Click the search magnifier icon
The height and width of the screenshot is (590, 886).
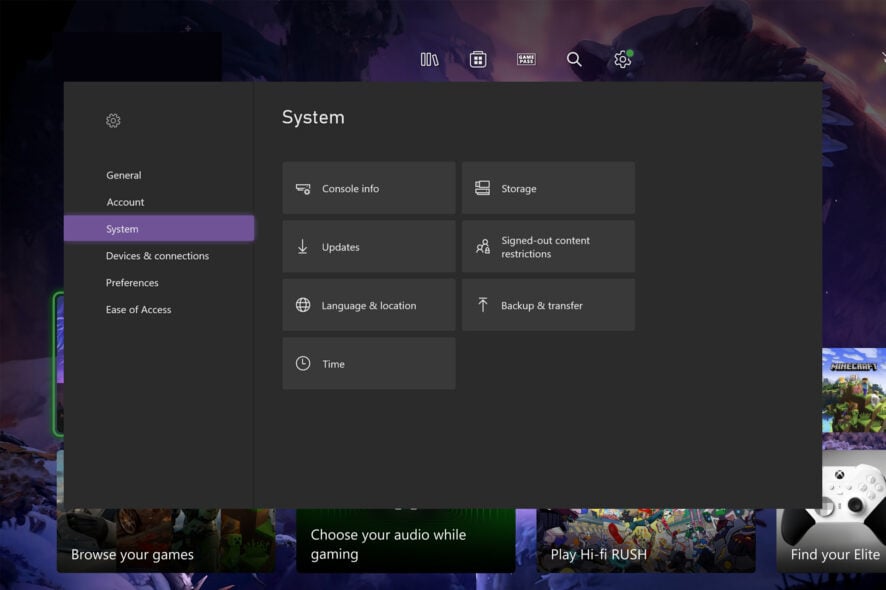click(574, 59)
